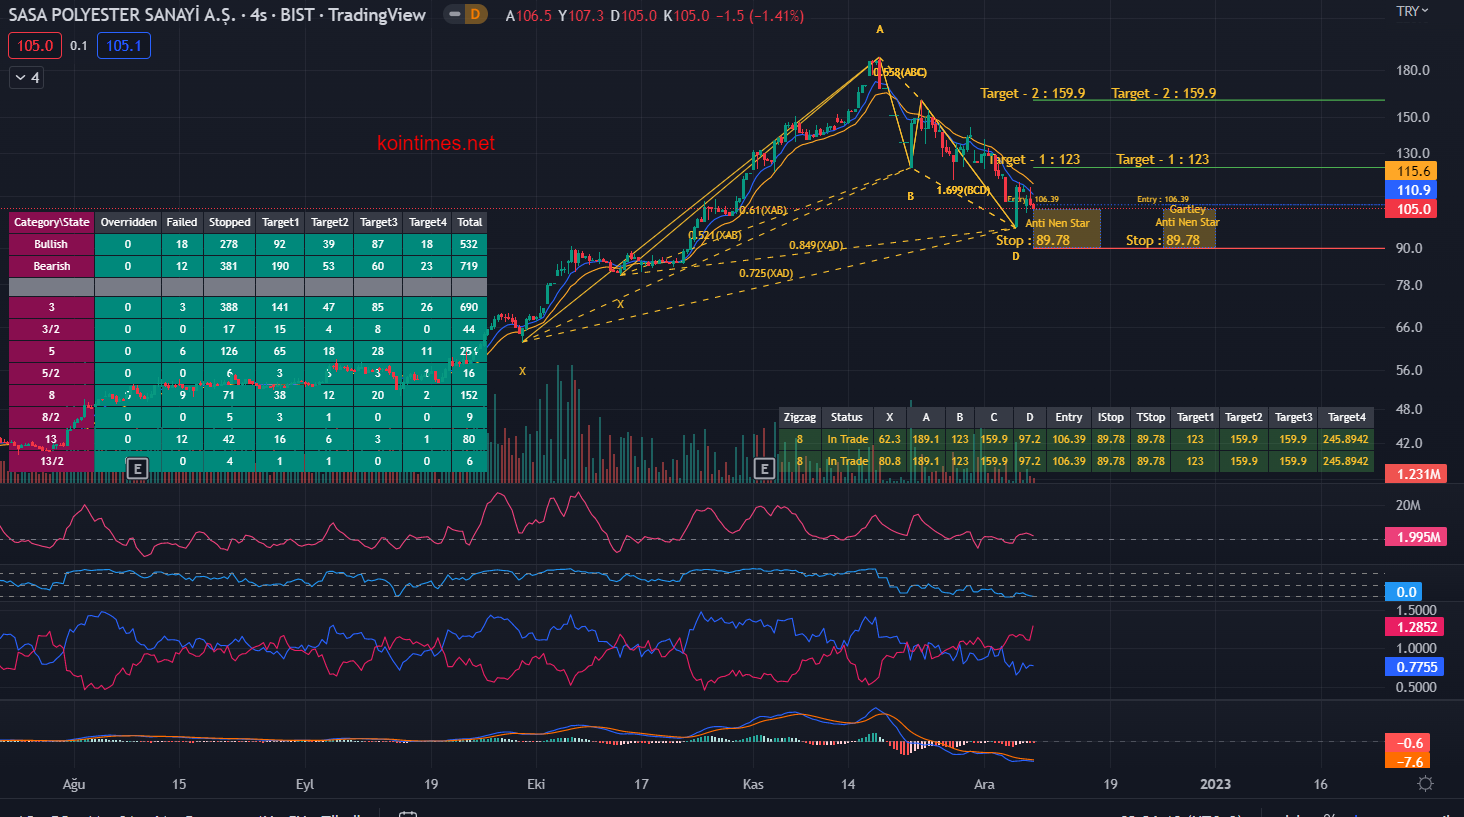Click the orange 115.6 price axis label
Viewport: 1464px width, 817px height.
(1413, 171)
